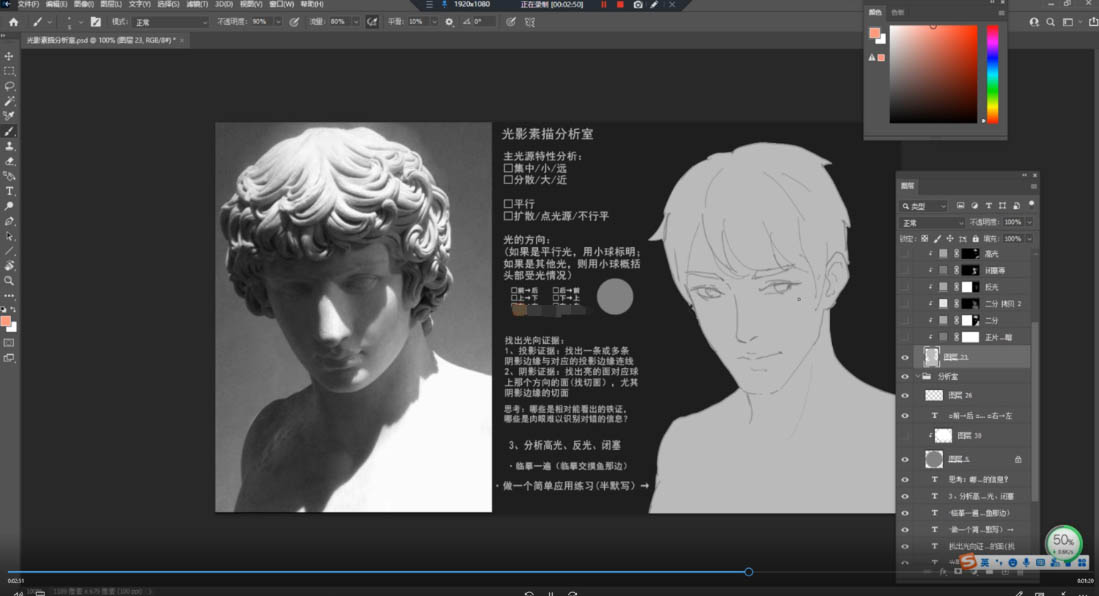Select the Eraser tool
Viewport: 1099px width, 596px height.
[x=9, y=161]
